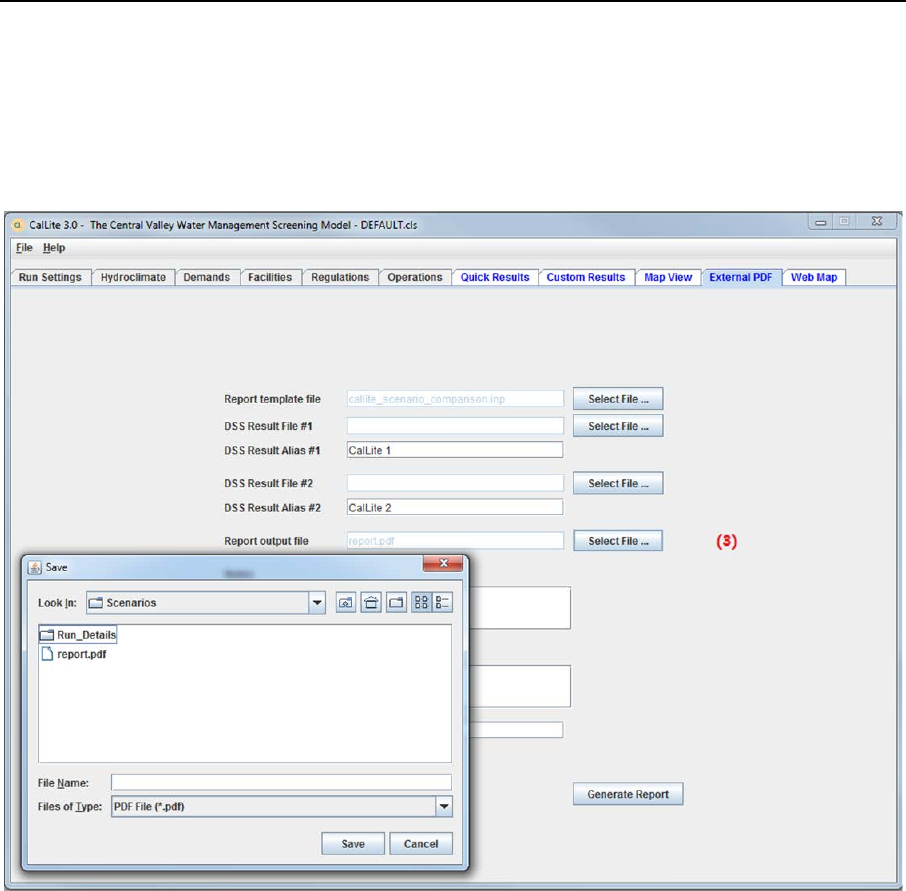Expand the Files of Type dropdown
The width and height of the screenshot is (906, 891).
(444, 807)
